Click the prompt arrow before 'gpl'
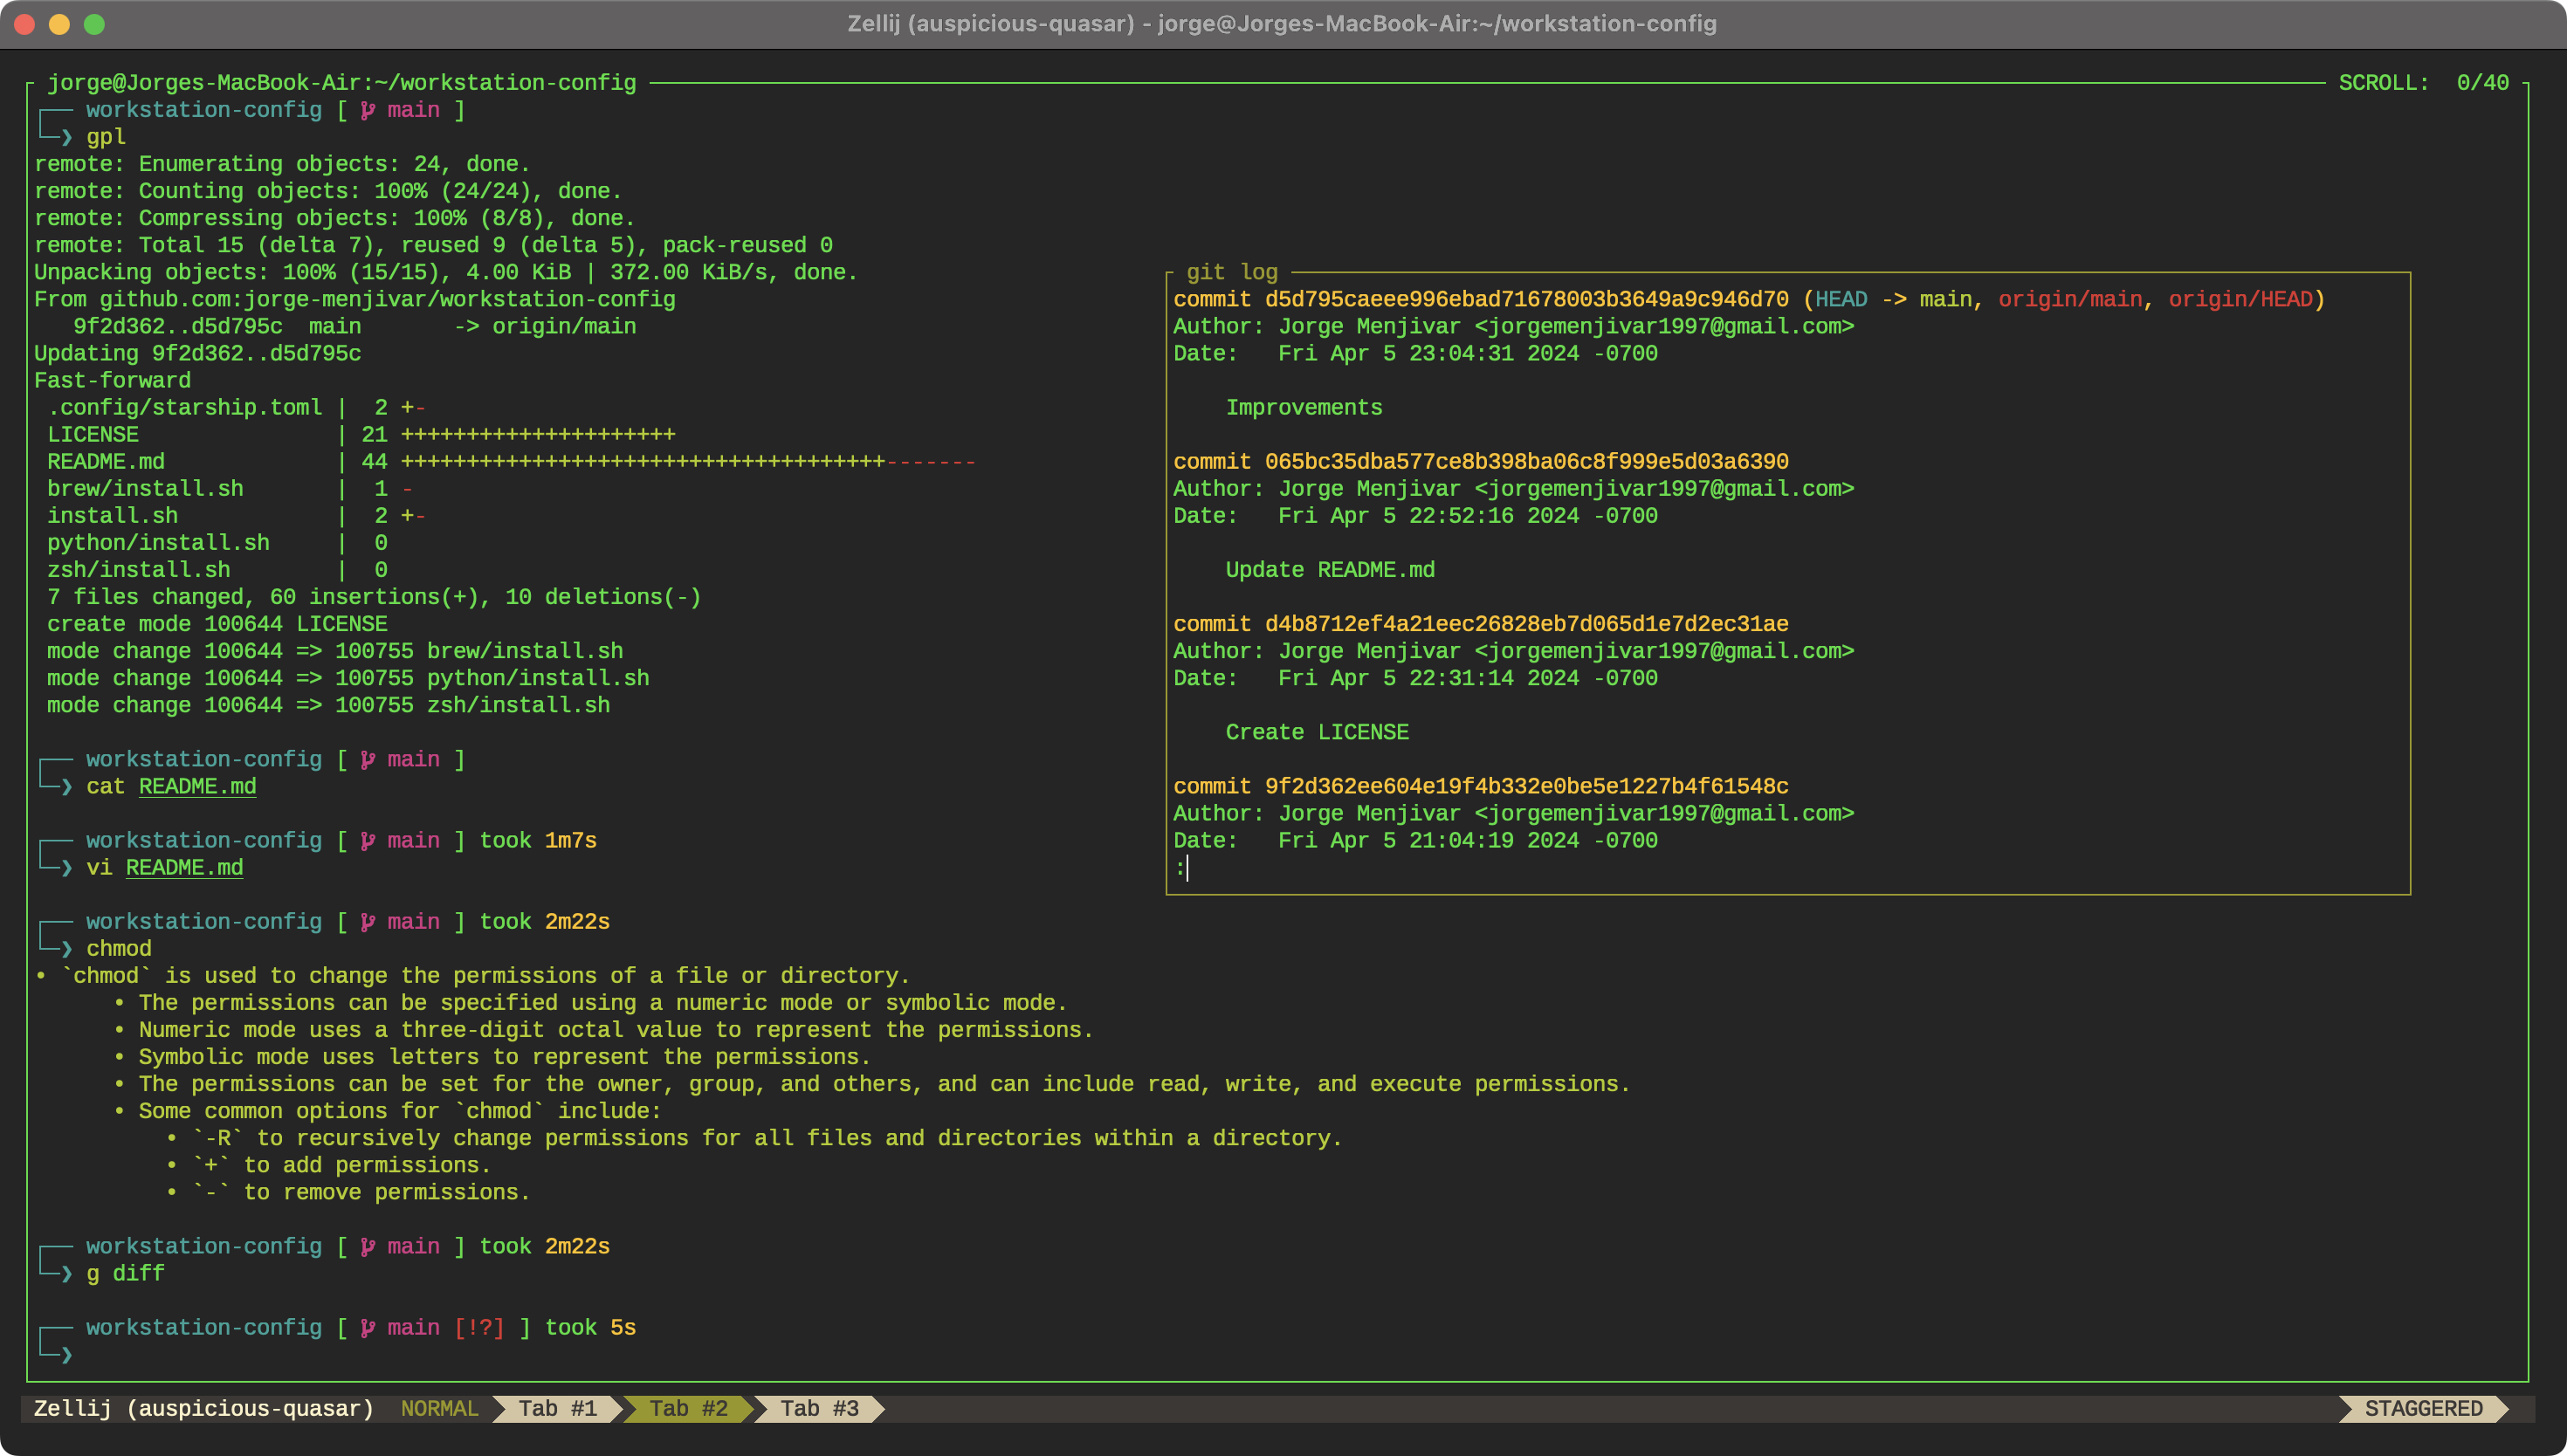 point(66,137)
